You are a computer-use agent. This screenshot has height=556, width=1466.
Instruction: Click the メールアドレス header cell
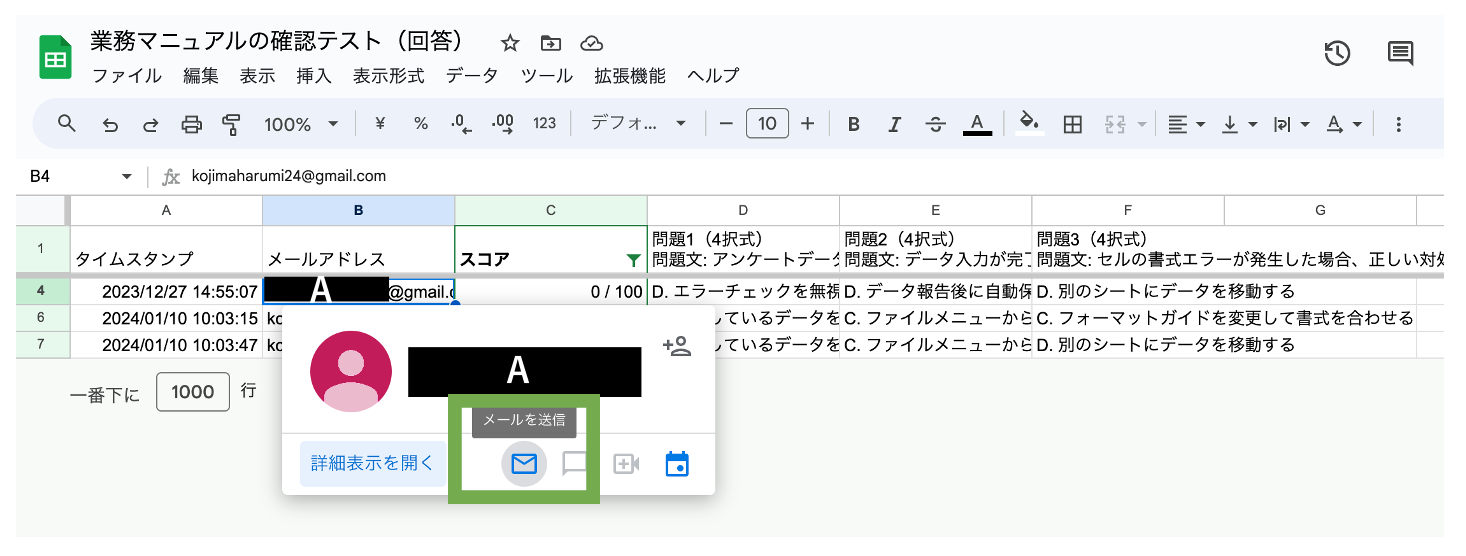click(358, 249)
